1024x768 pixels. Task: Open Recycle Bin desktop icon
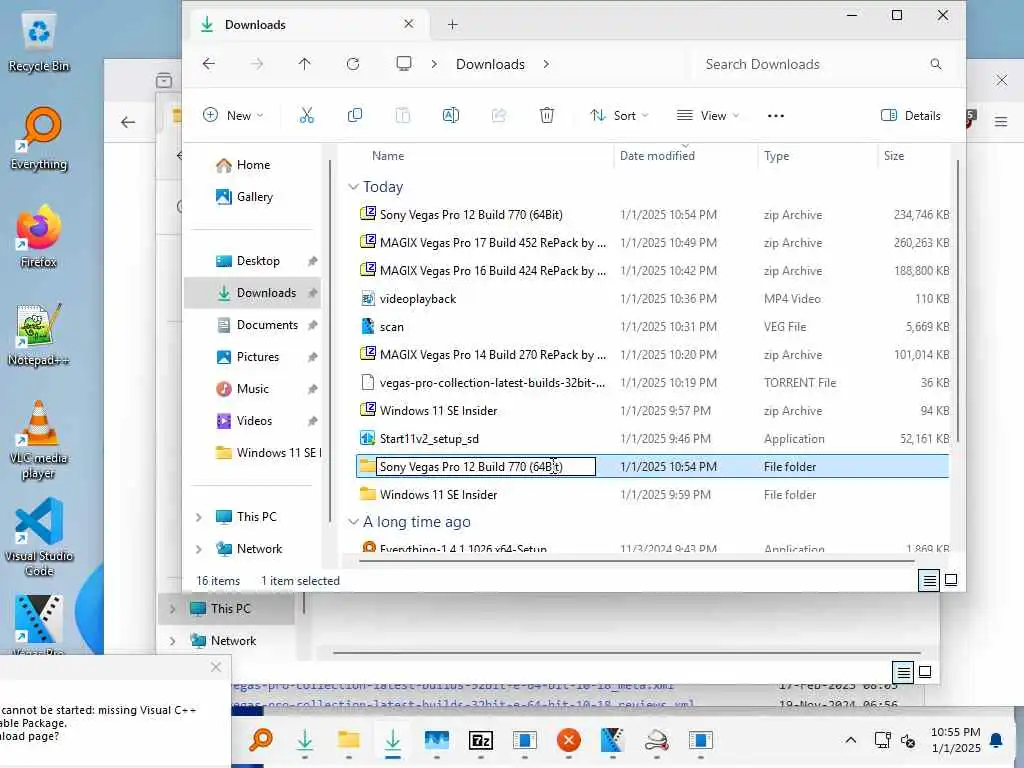pos(39,43)
